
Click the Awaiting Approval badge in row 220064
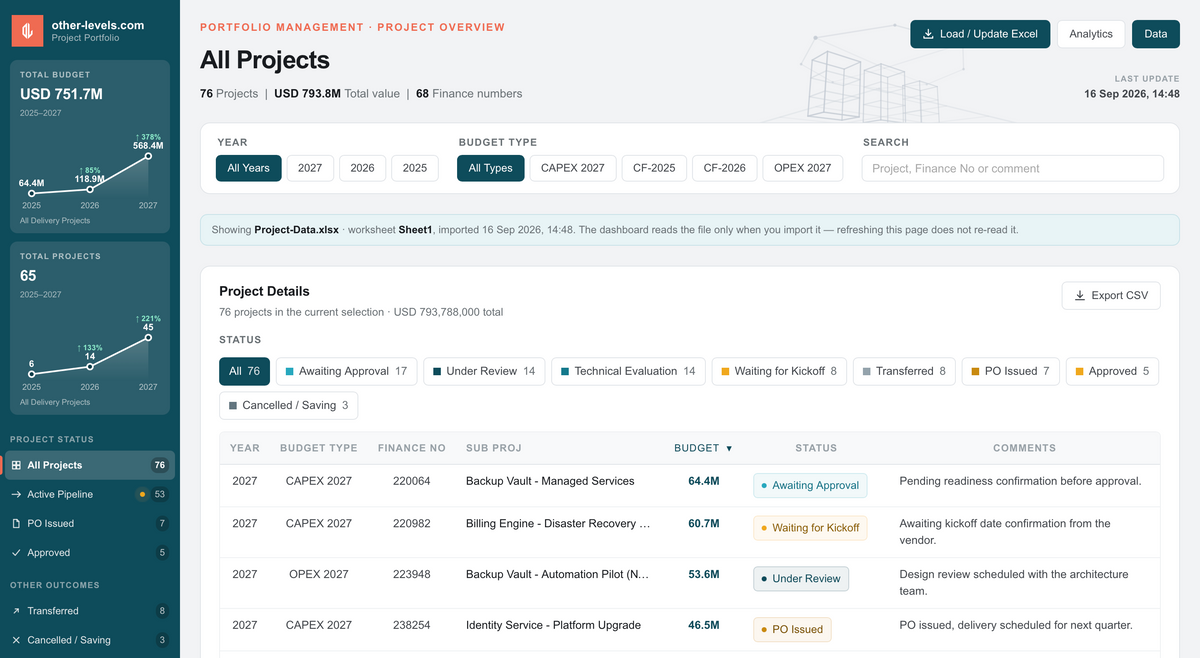tap(810, 485)
